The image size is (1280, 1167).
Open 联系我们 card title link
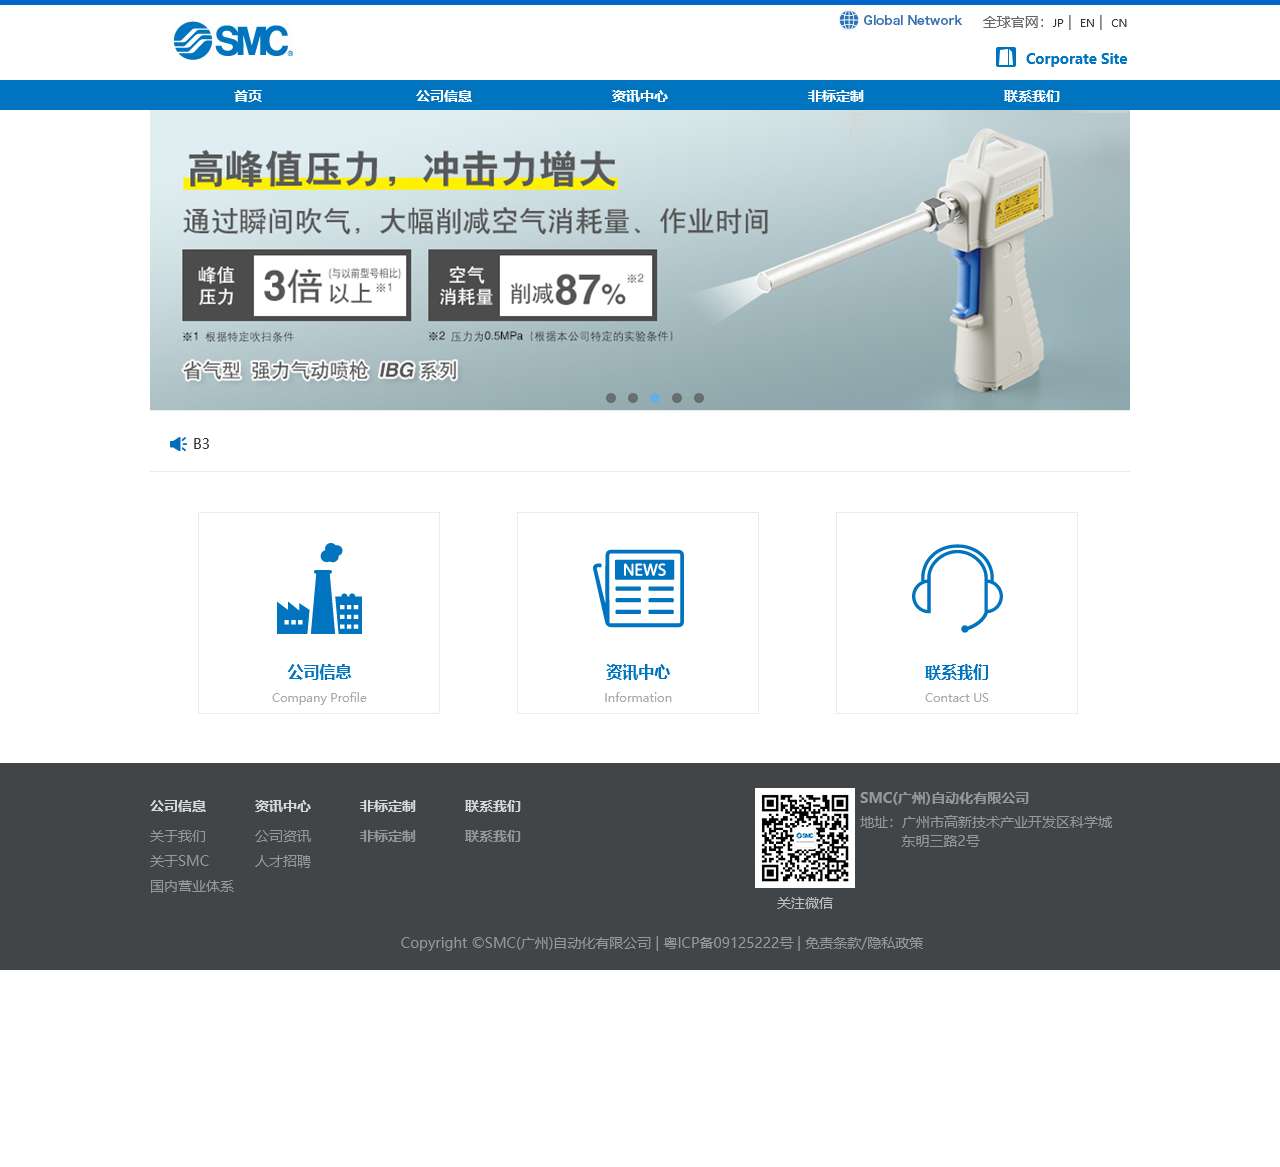957,672
